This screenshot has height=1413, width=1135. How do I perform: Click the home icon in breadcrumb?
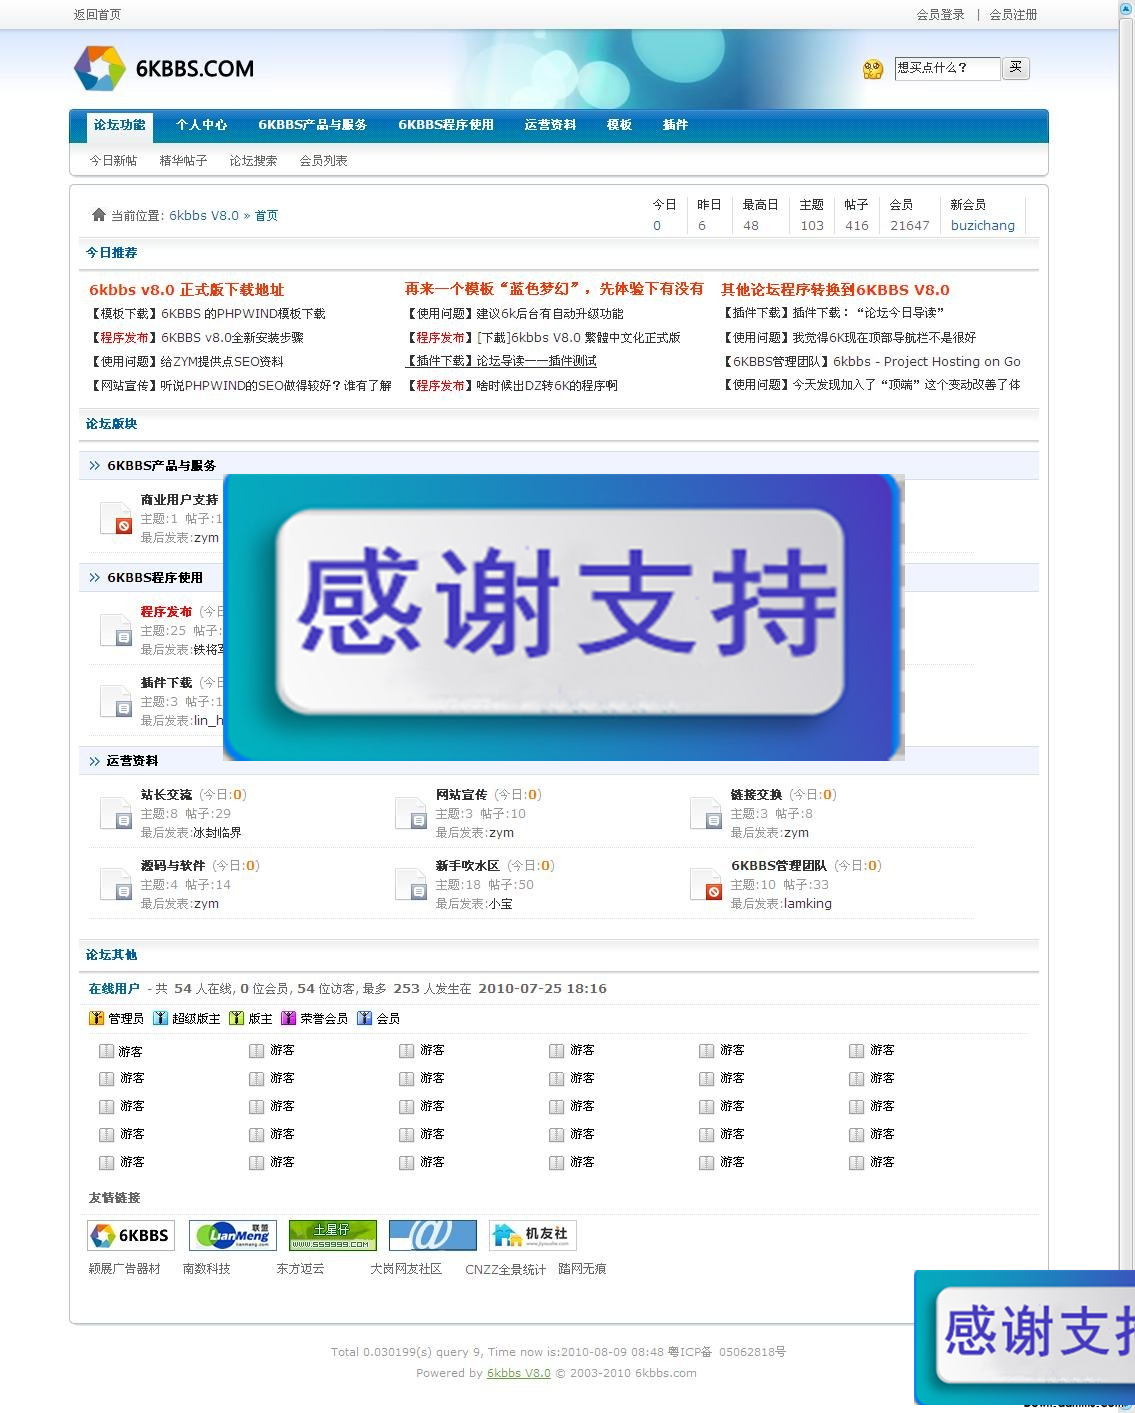pos(98,214)
